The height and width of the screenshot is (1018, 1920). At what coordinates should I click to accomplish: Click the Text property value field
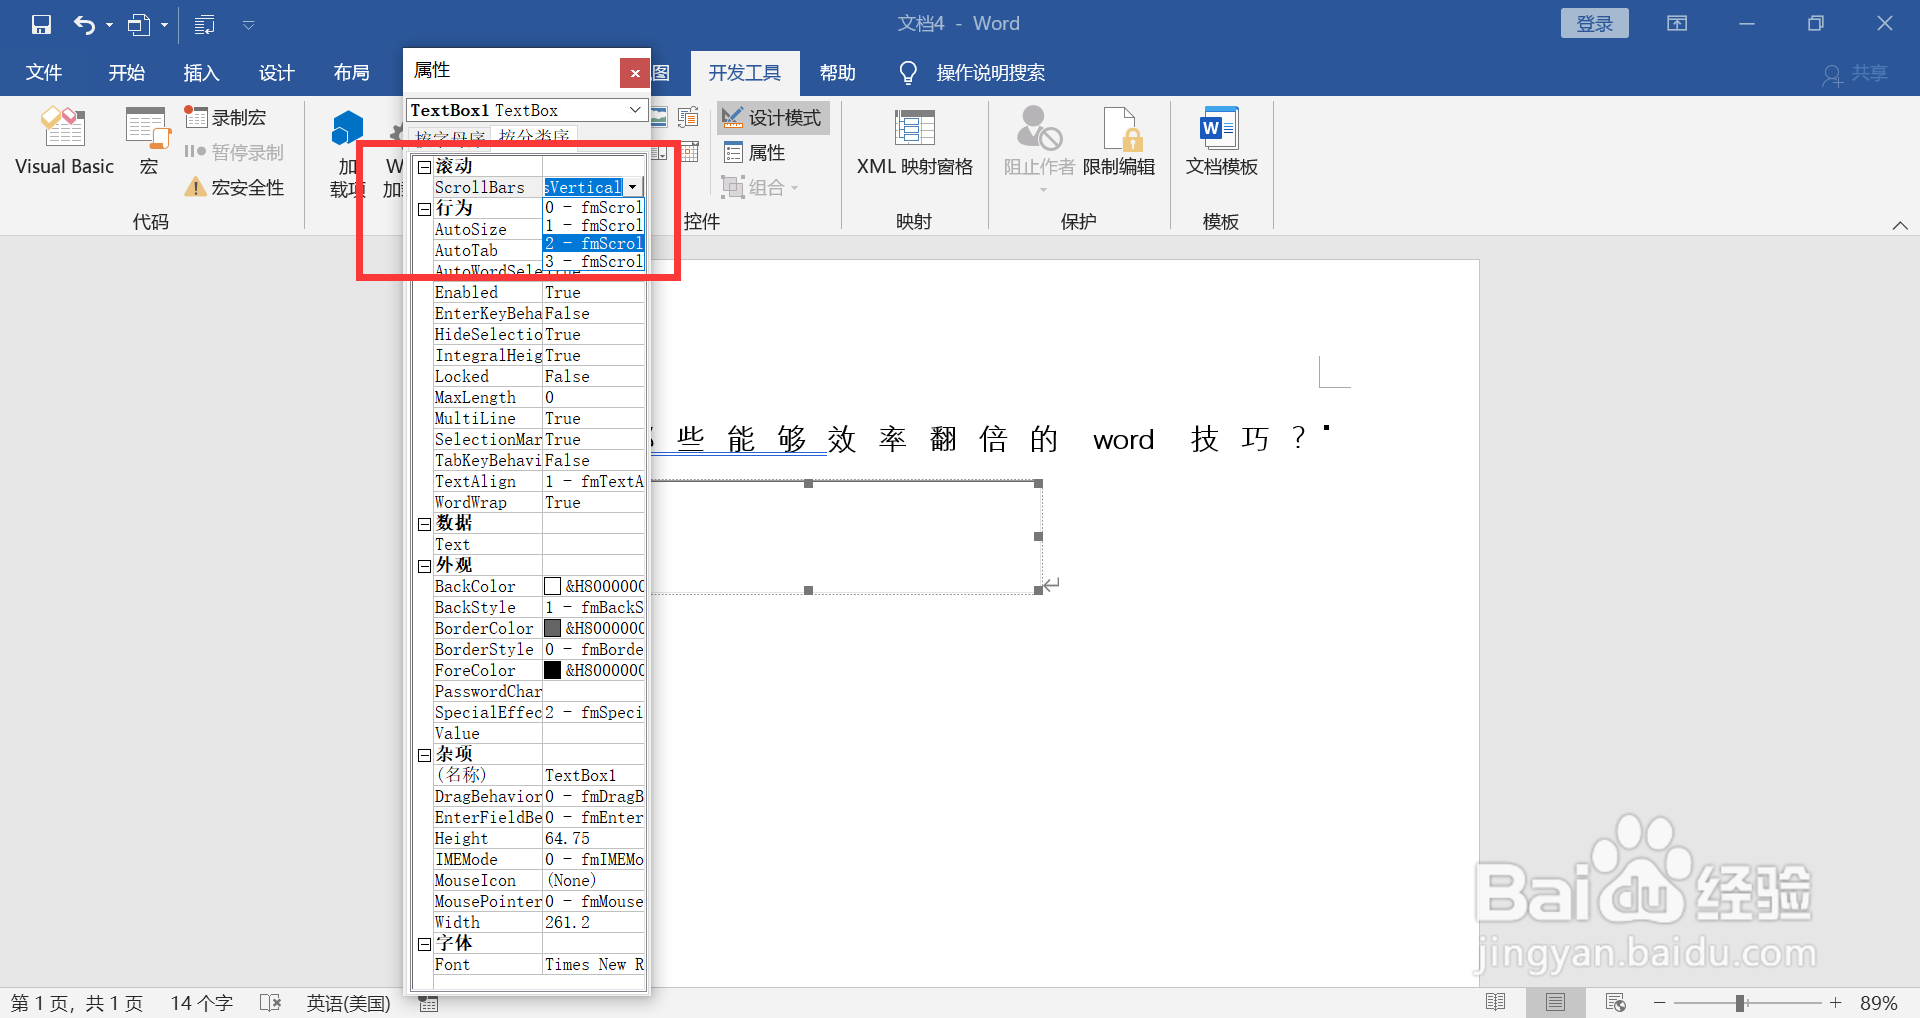coord(594,544)
